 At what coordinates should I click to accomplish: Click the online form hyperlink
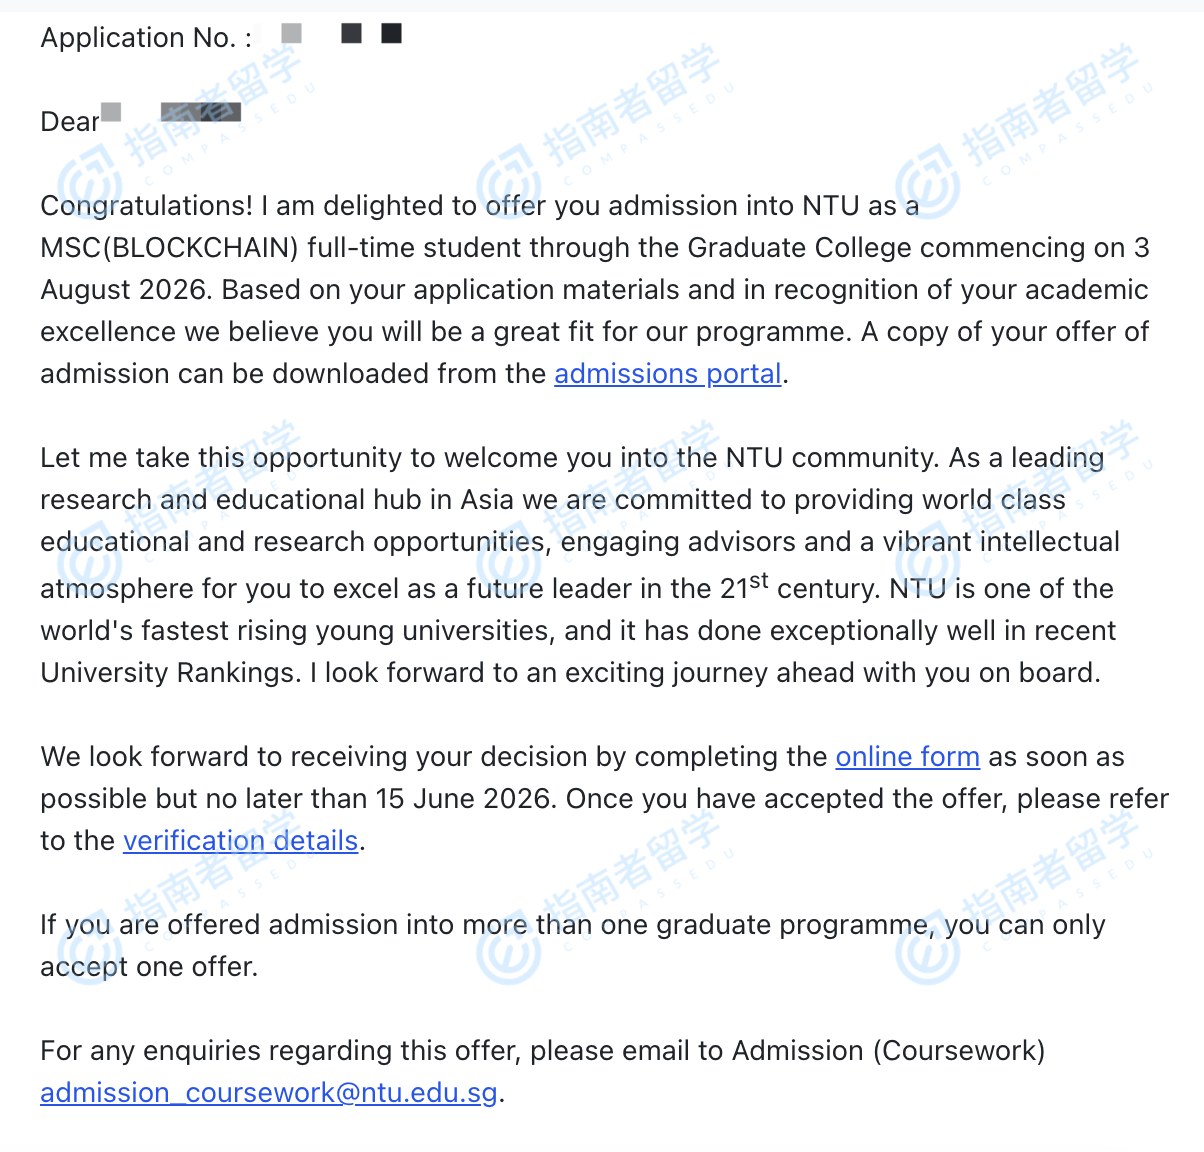coord(907,757)
